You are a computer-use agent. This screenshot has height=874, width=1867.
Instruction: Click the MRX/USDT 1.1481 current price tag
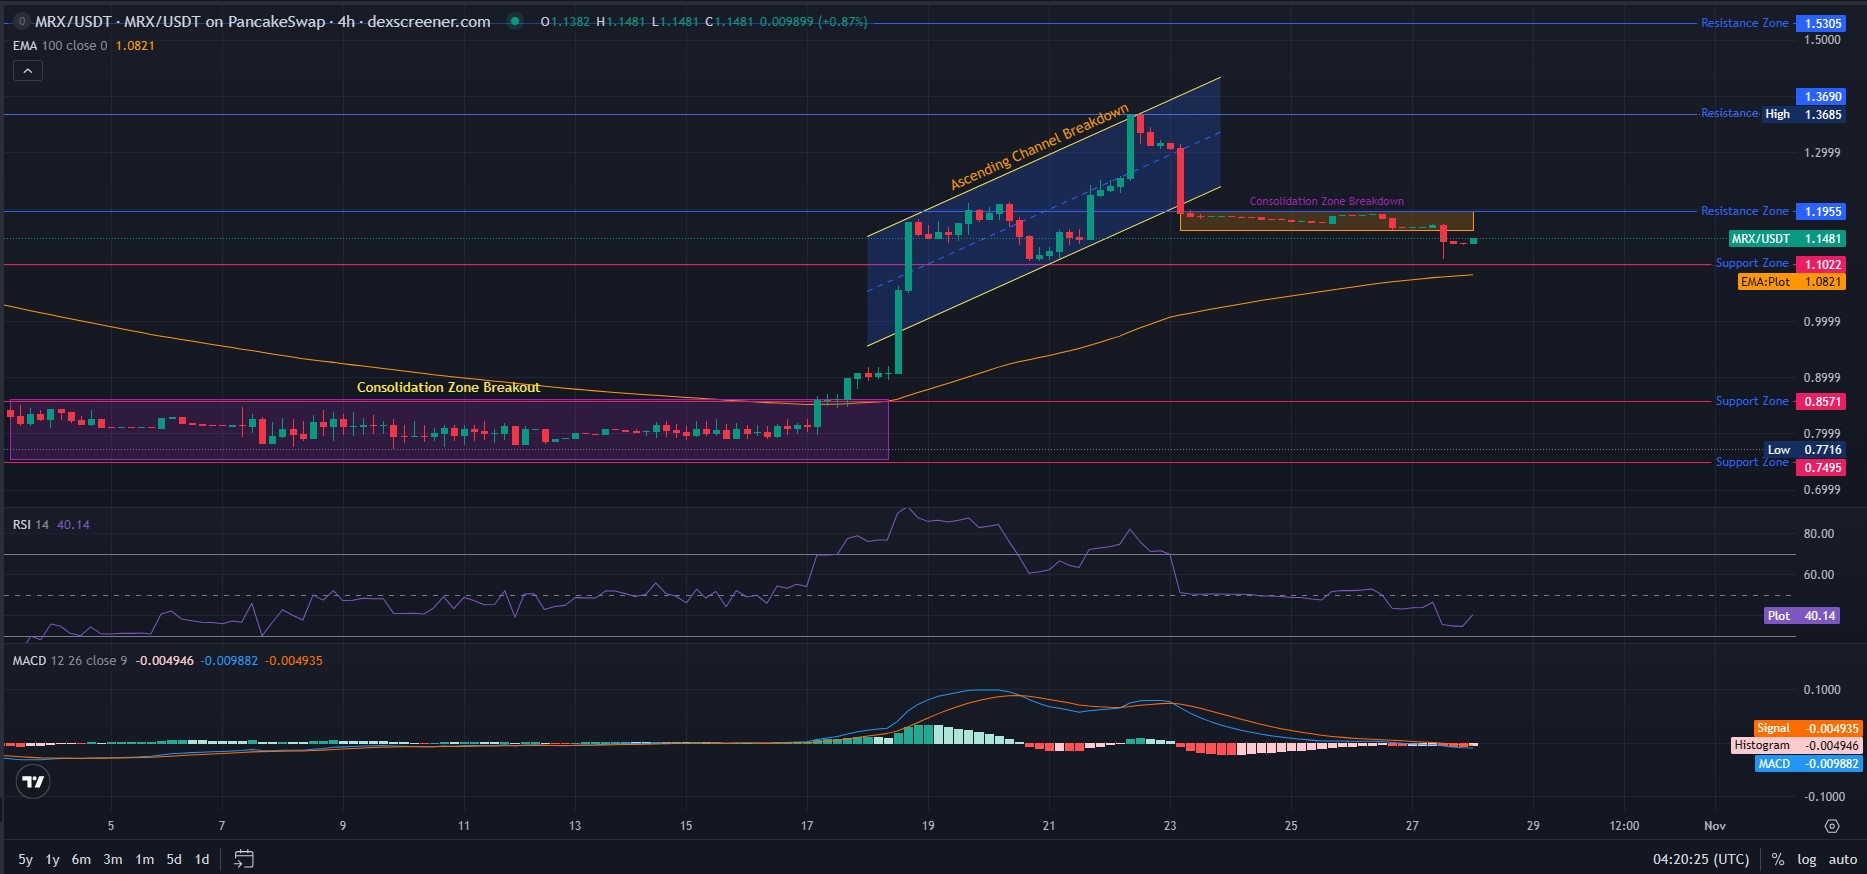[x=1787, y=239]
